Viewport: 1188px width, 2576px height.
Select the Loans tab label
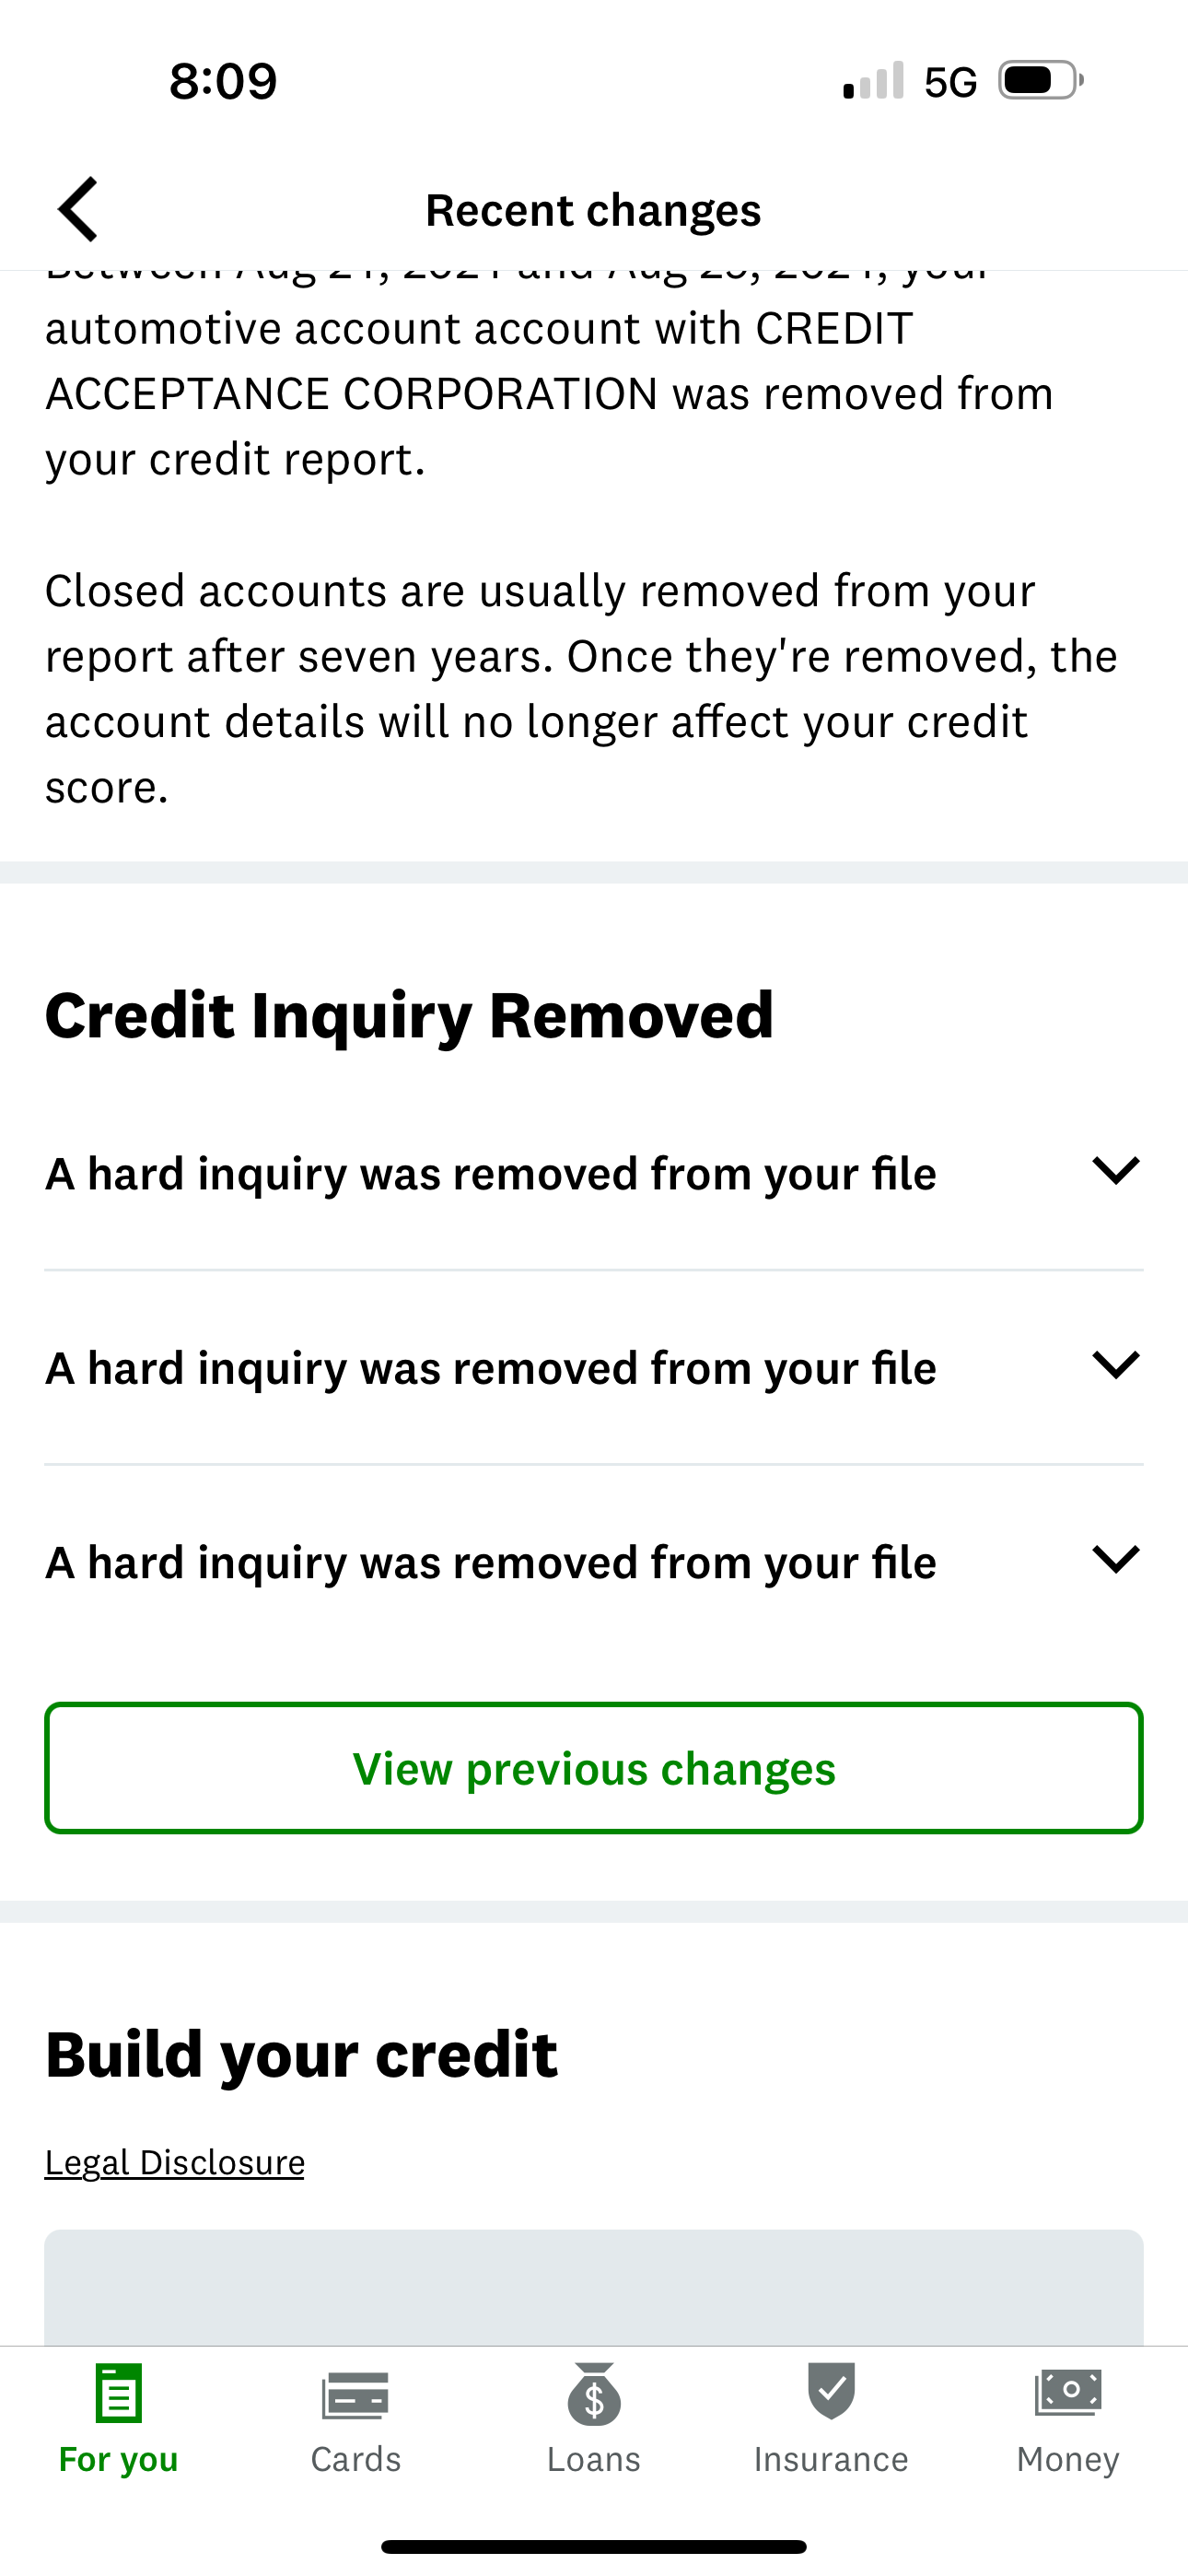(594, 2459)
